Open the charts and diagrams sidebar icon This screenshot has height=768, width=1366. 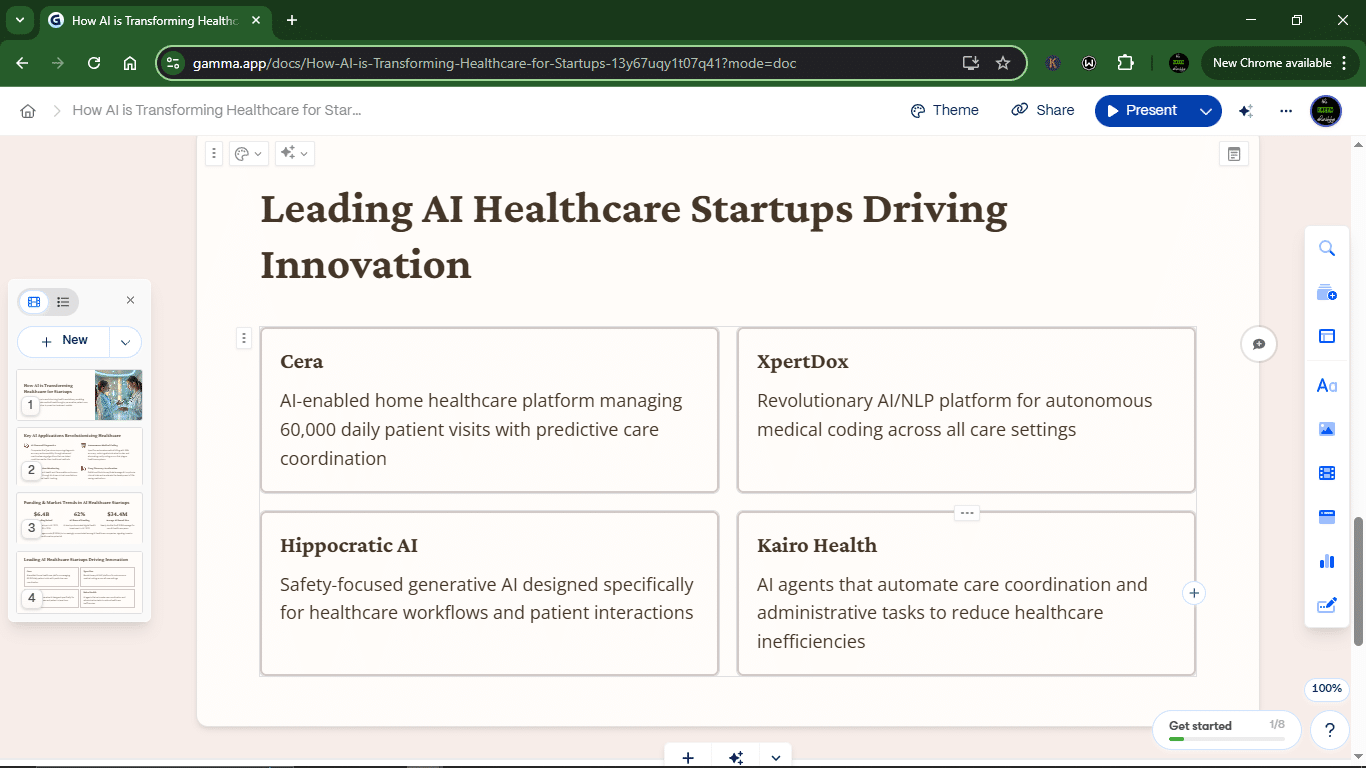tap(1327, 561)
